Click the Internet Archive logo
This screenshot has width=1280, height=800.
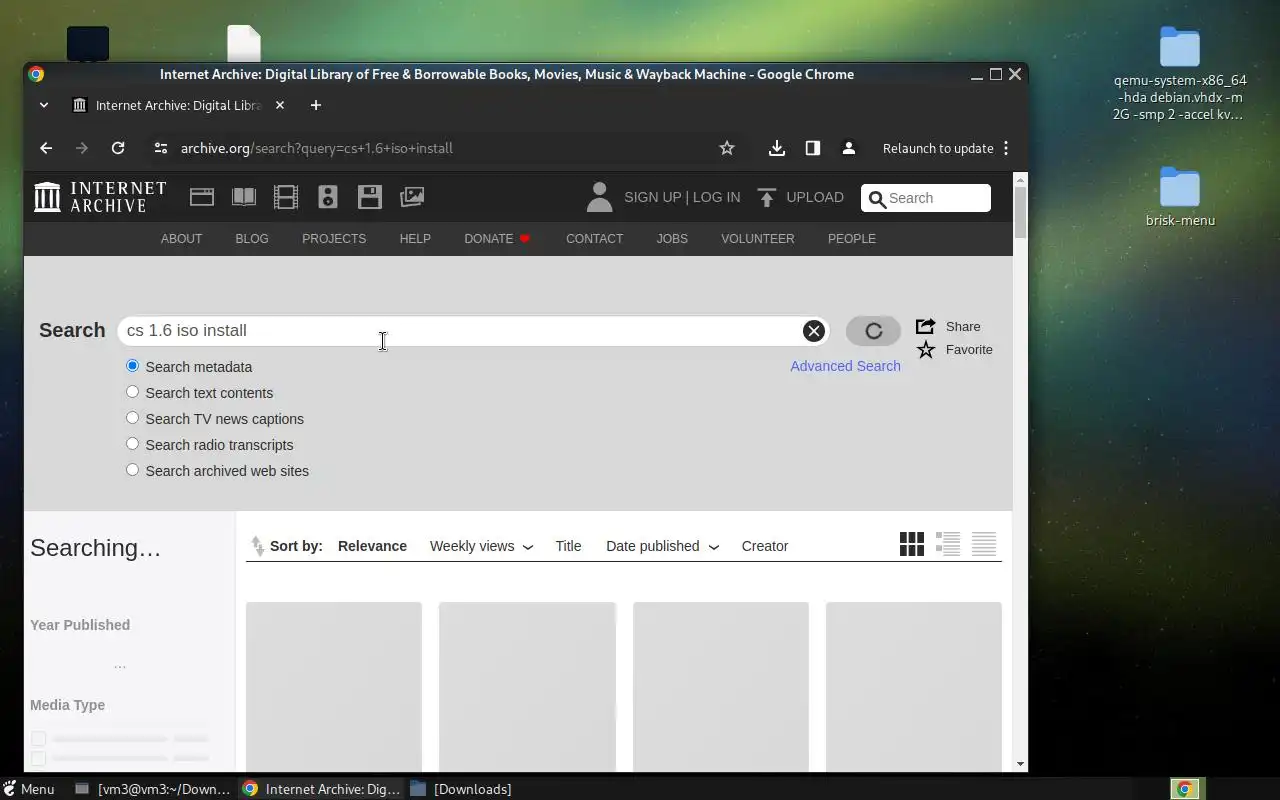point(100,197)
